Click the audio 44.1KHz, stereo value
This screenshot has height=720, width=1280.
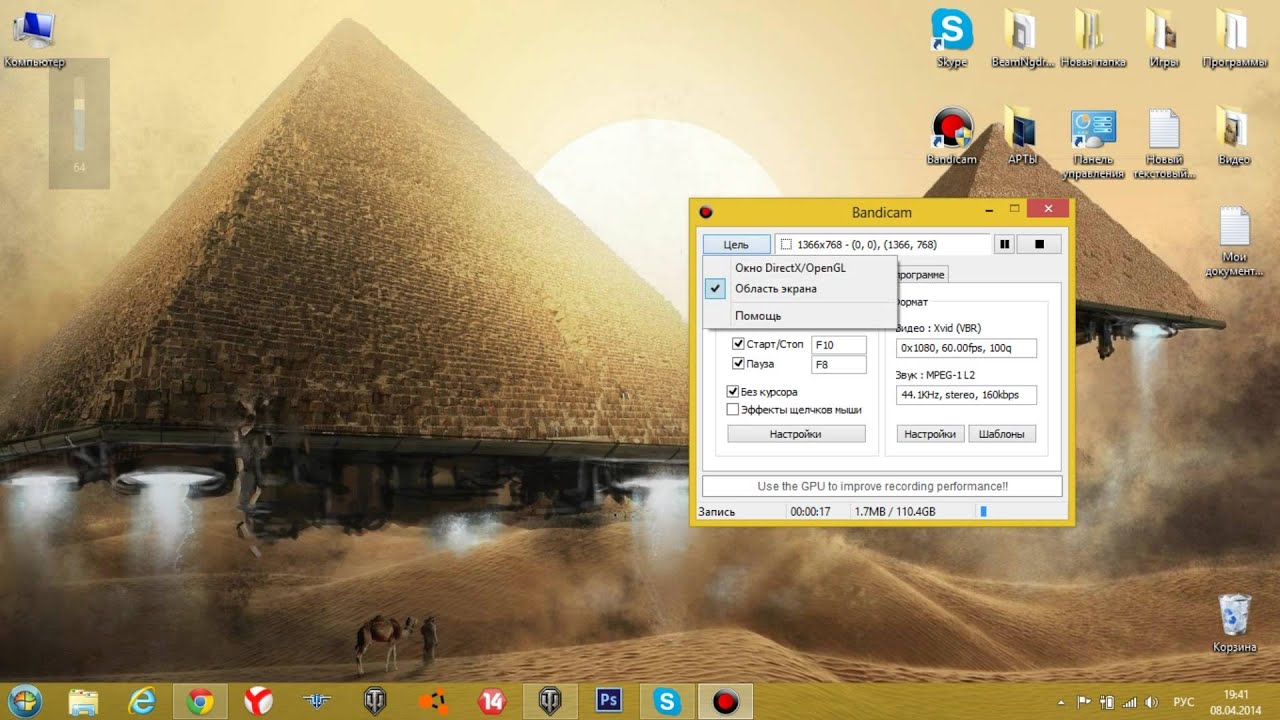pyautogui.click(x=967, y=395)
